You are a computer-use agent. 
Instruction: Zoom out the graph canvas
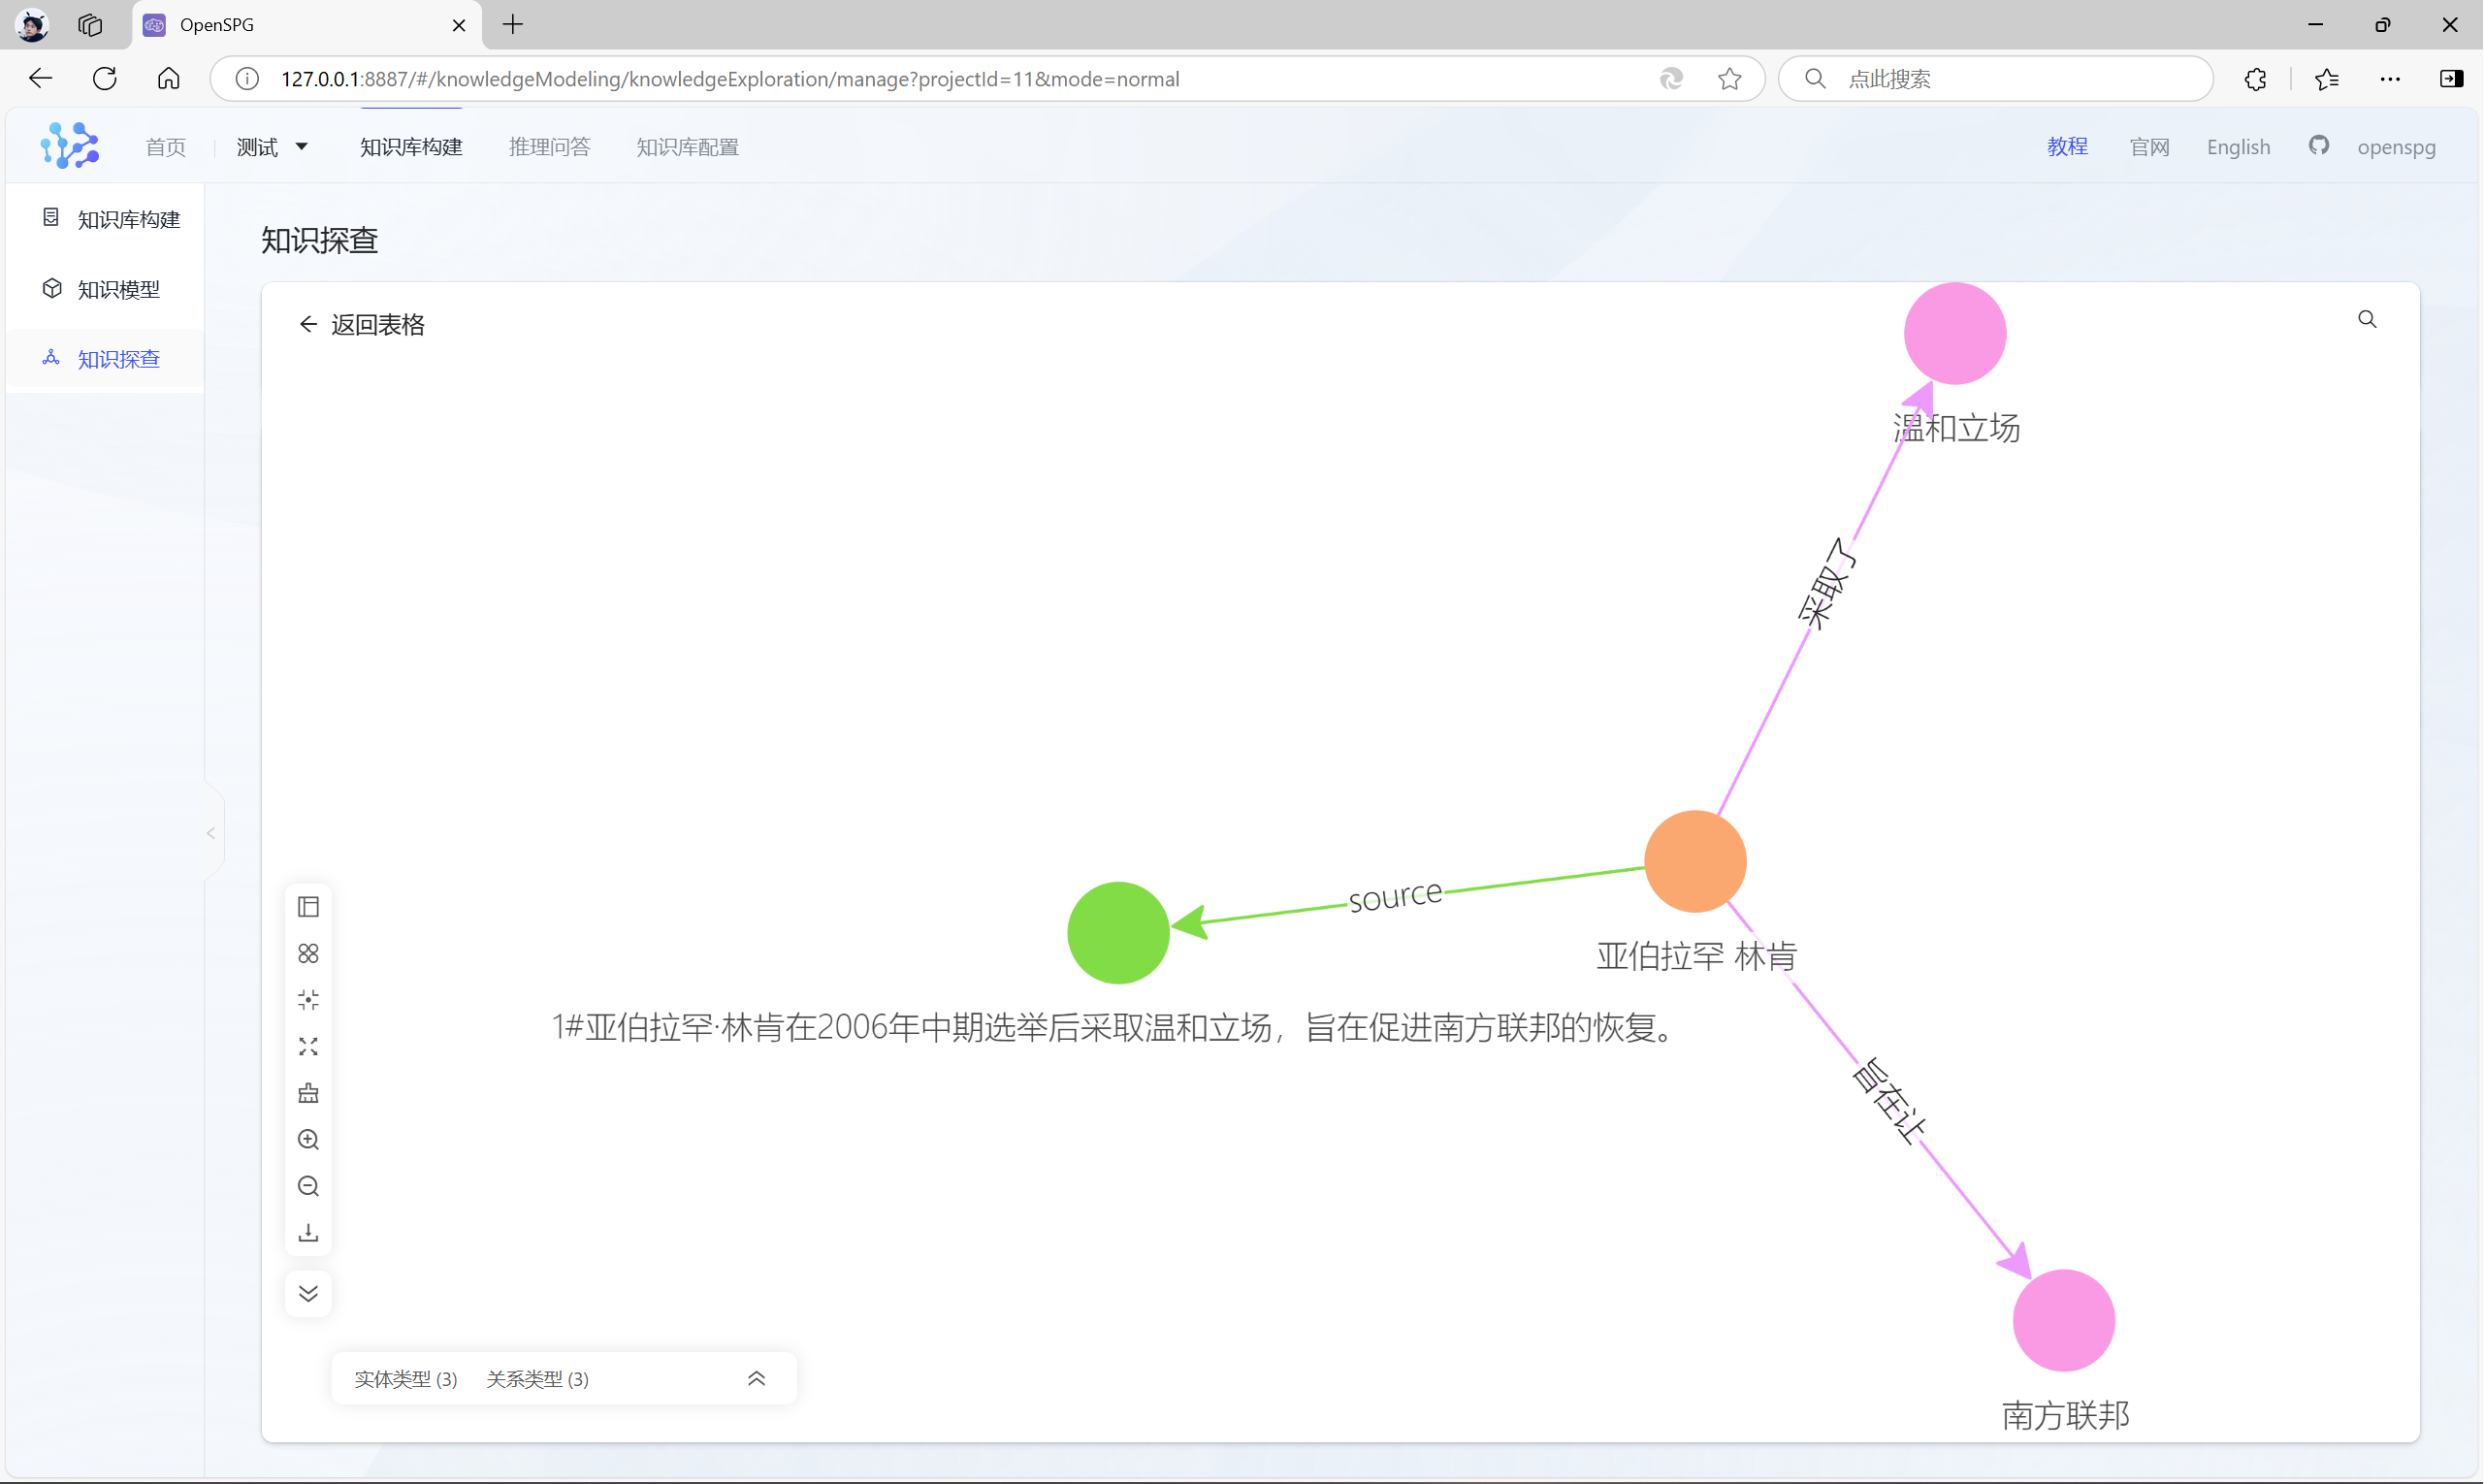308,1187
